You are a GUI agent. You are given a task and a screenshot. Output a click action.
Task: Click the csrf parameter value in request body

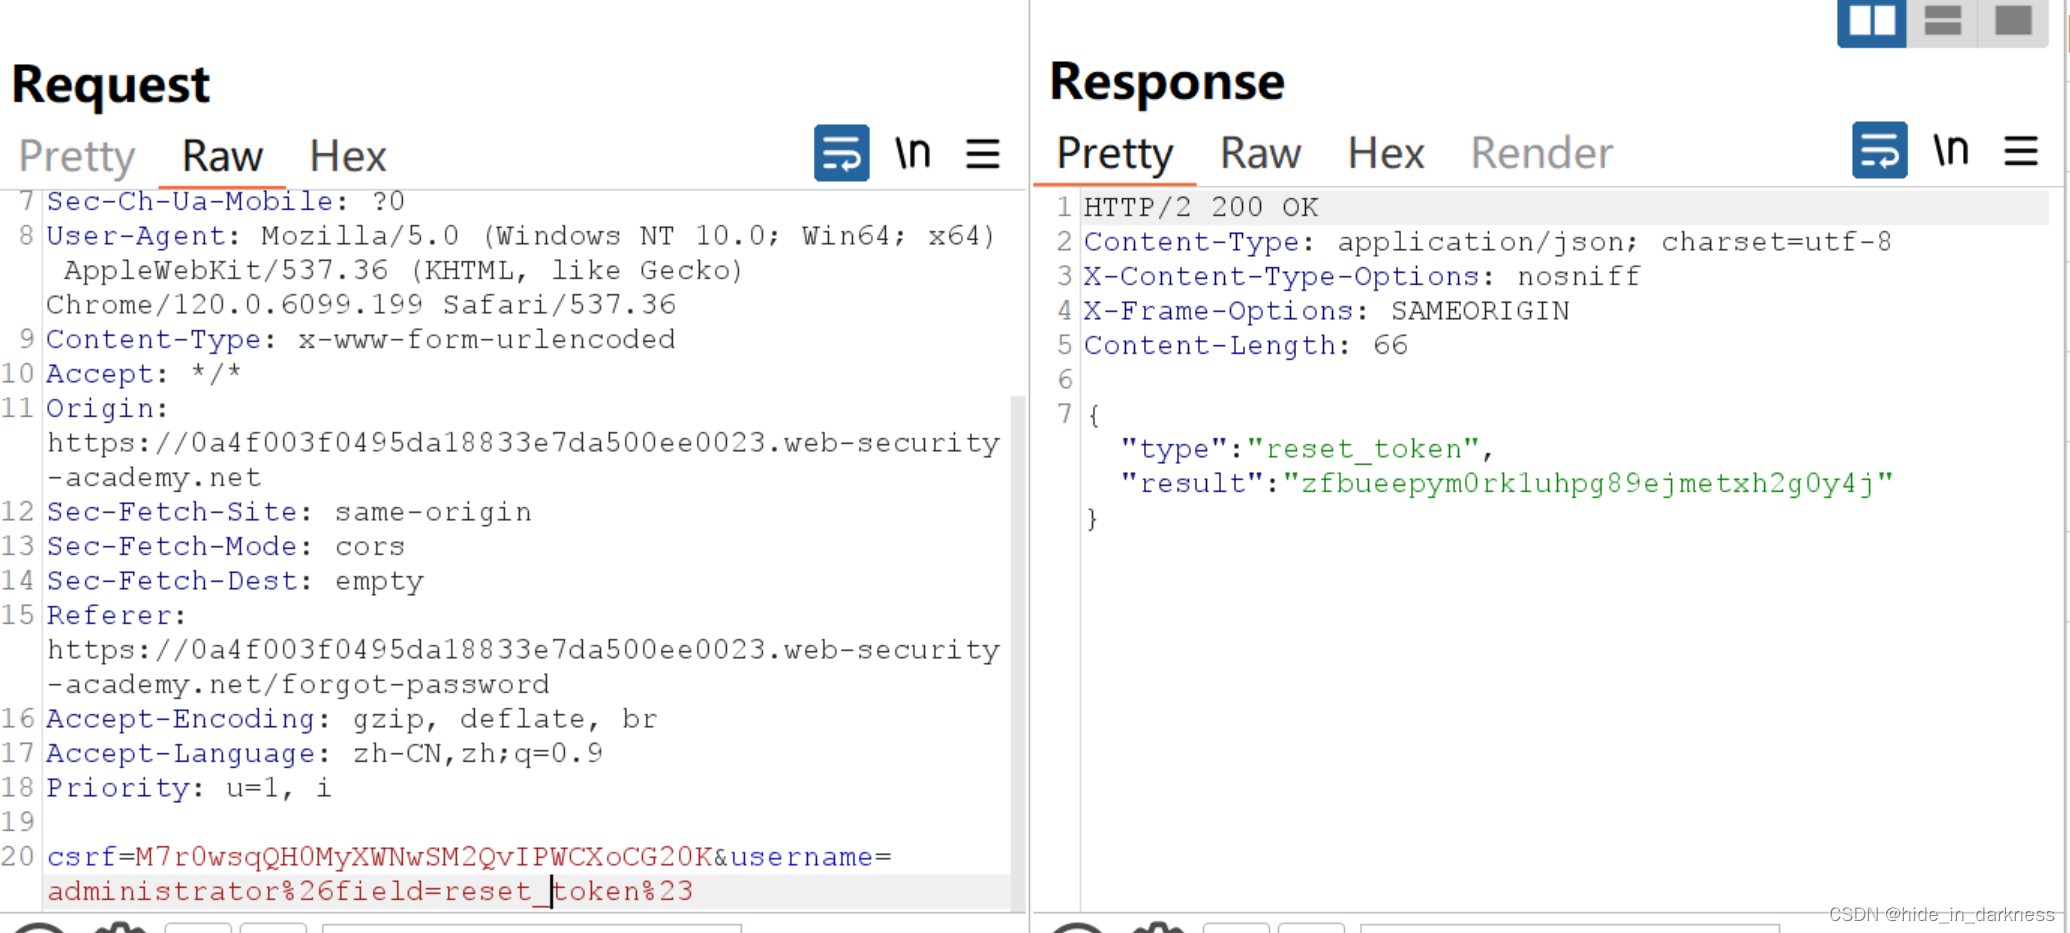click(x=423, y=857)
